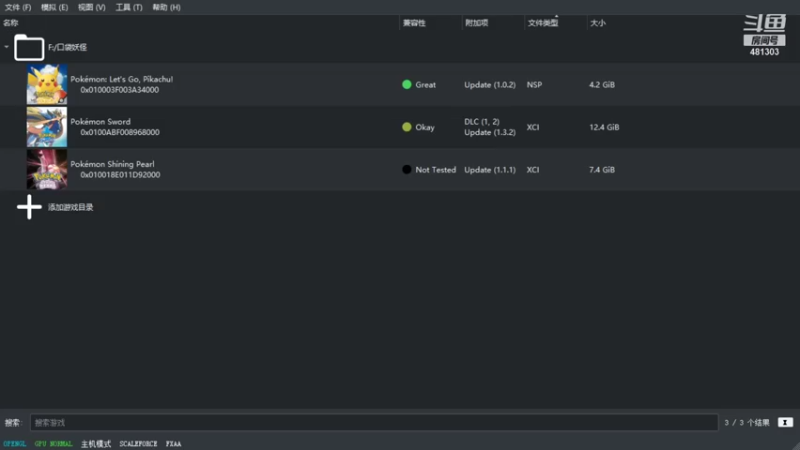Select the Pokémon Sword title text
Image resolution: width=800 pixels, height=450 pixels.
[101, 121]
